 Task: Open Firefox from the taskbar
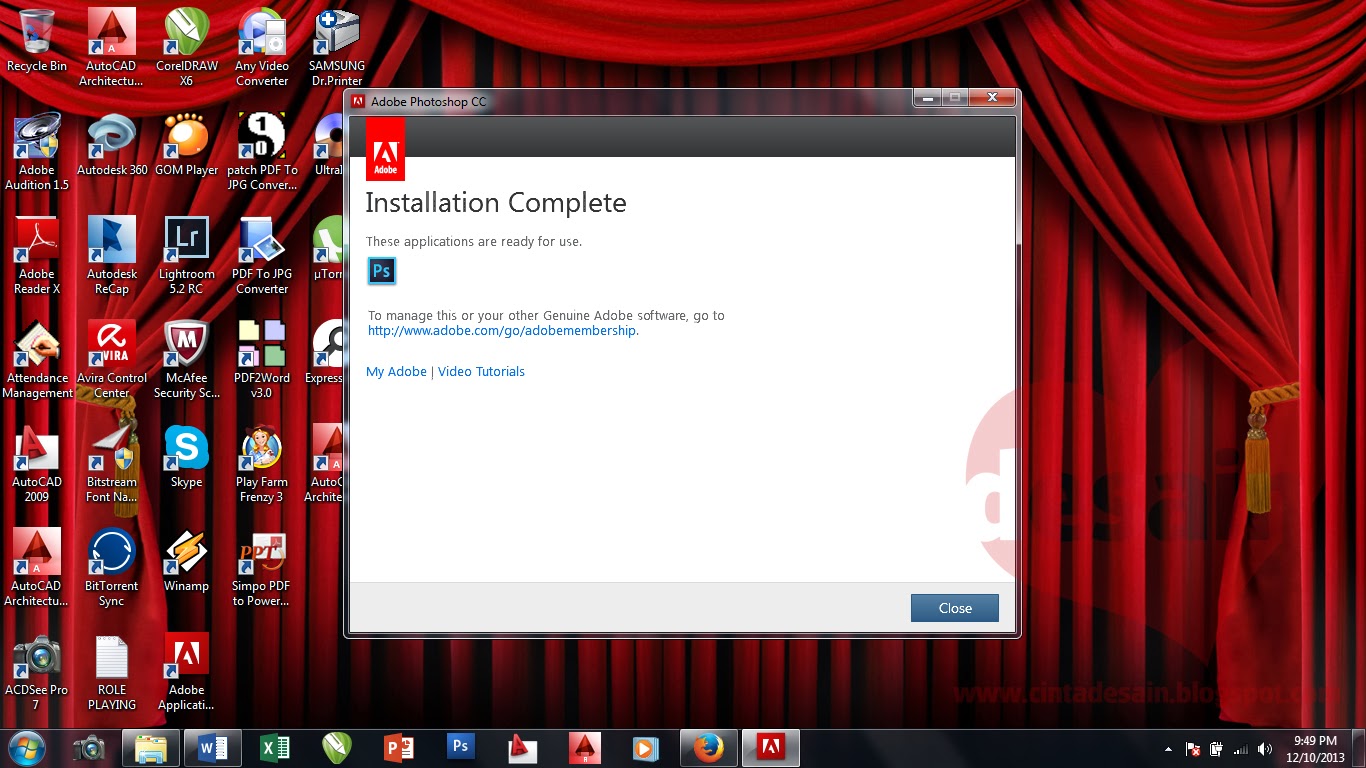[709, 748]
